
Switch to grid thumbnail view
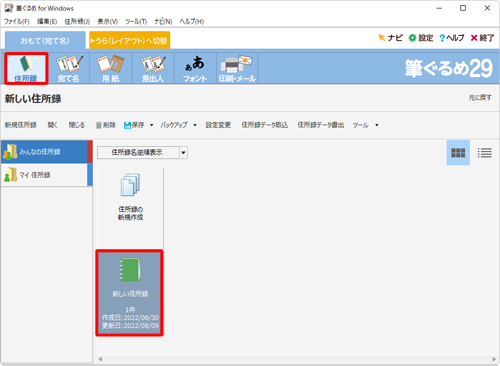pyautogui.click(x=458, y=153)
